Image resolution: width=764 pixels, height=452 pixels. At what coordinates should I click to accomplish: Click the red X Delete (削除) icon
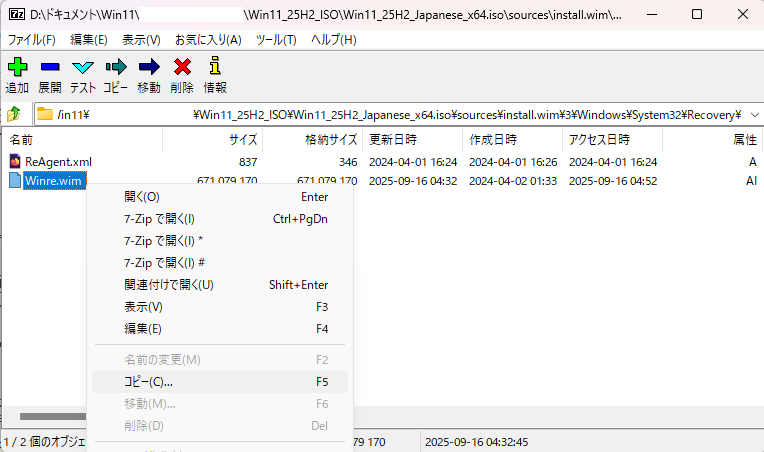click(182, 68)
